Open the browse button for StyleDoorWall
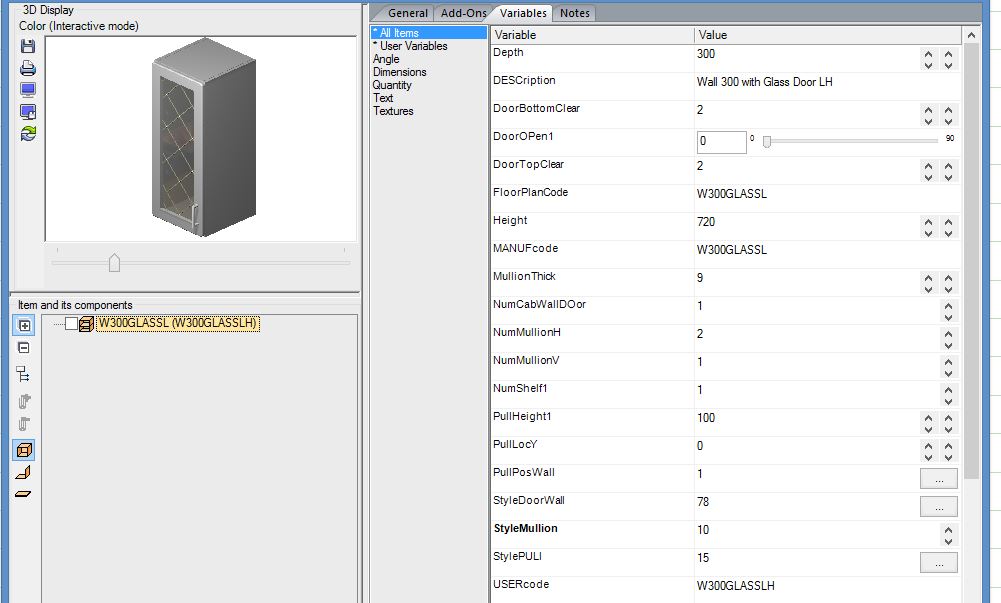1001x603 pixels. click(938, 507)
